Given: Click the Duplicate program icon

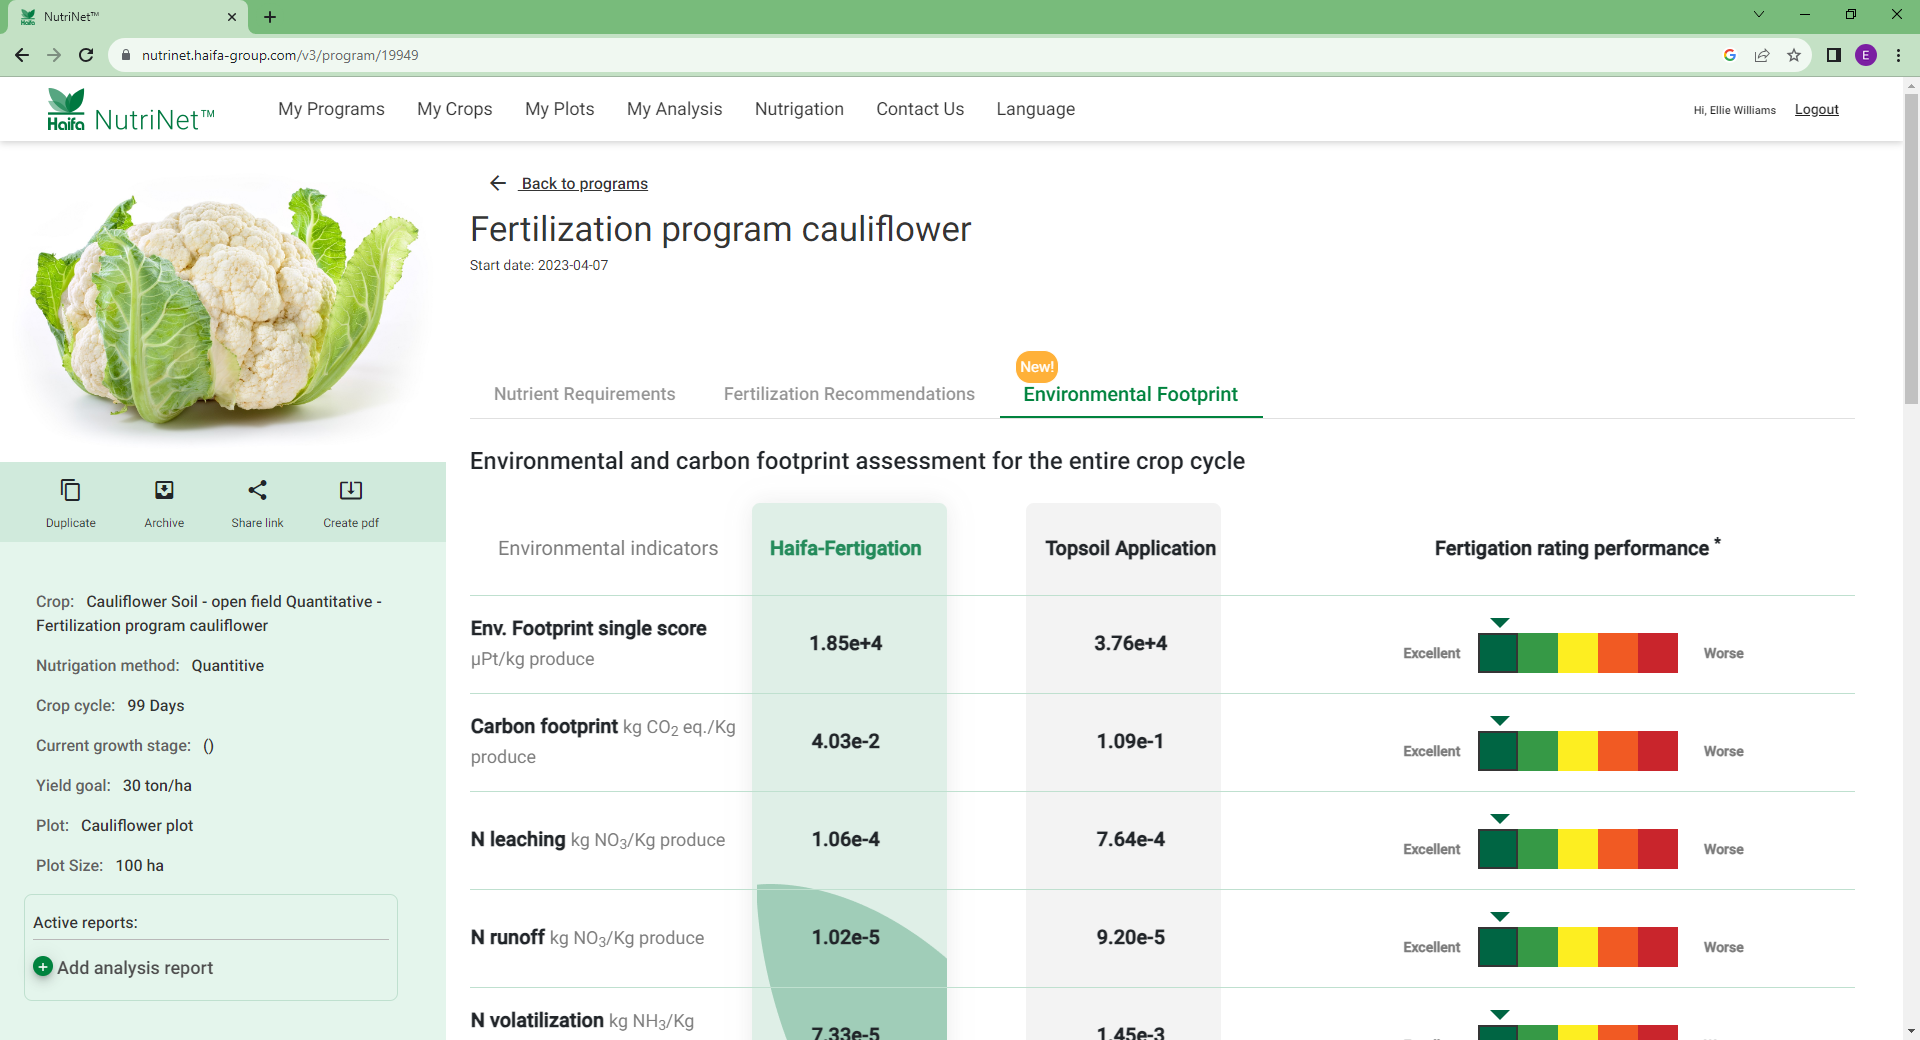Looking at the screenshot, I should pyautogui.click(x=70, y=490).
